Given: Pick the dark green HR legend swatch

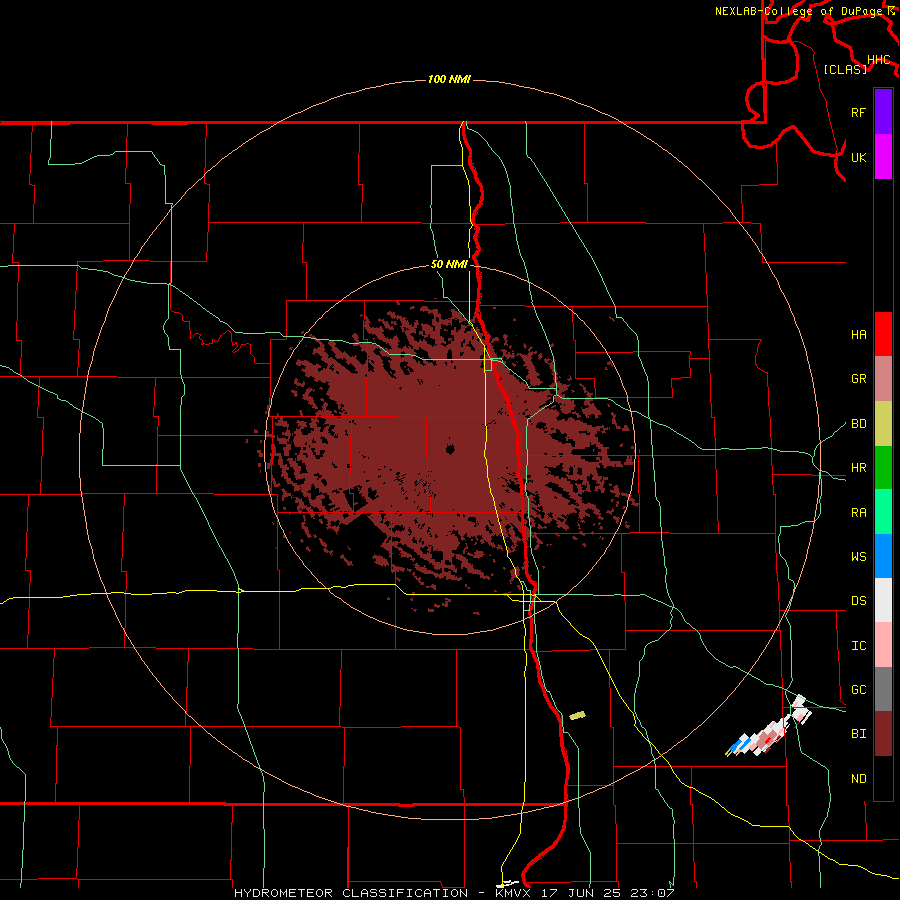Looking at the screenshot, I should (883, 468).
